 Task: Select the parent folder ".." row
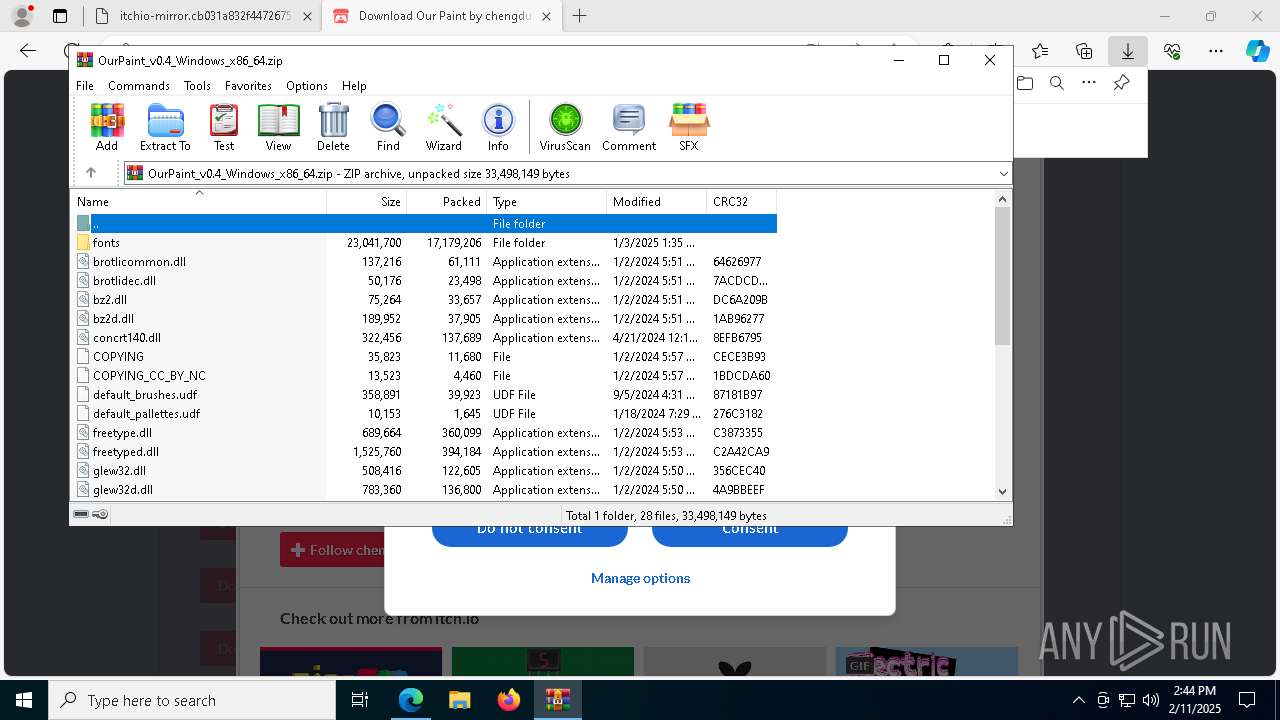tap(425, 223)
